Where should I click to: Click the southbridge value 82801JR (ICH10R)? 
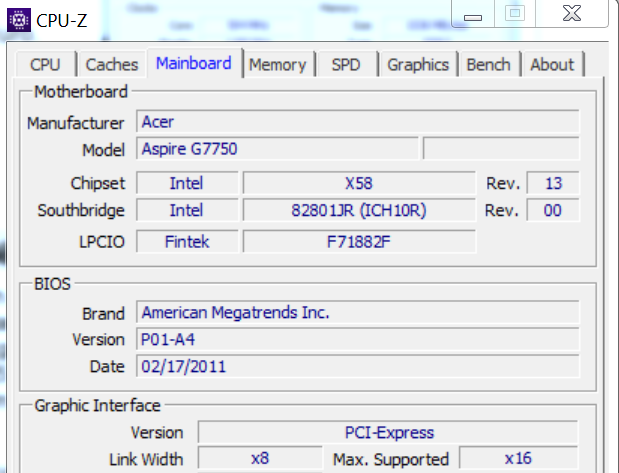[359, 210]
